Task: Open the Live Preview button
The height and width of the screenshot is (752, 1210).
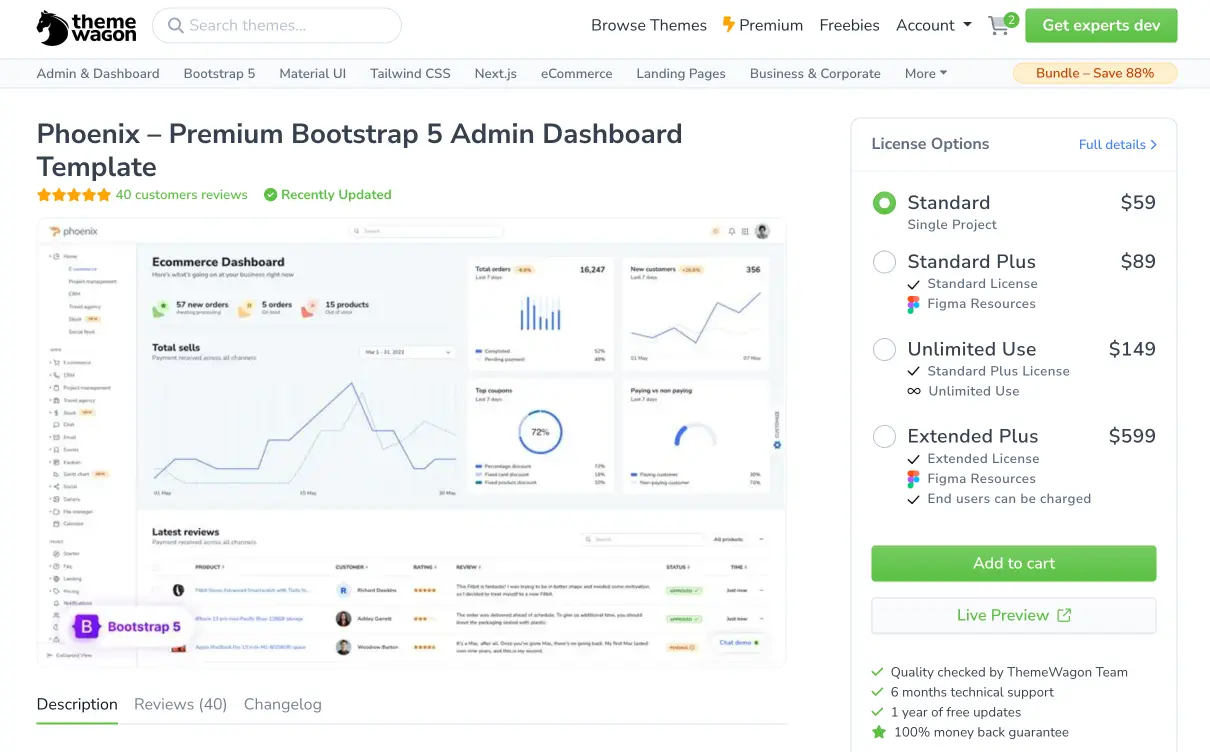Action: click(1014, 615)
